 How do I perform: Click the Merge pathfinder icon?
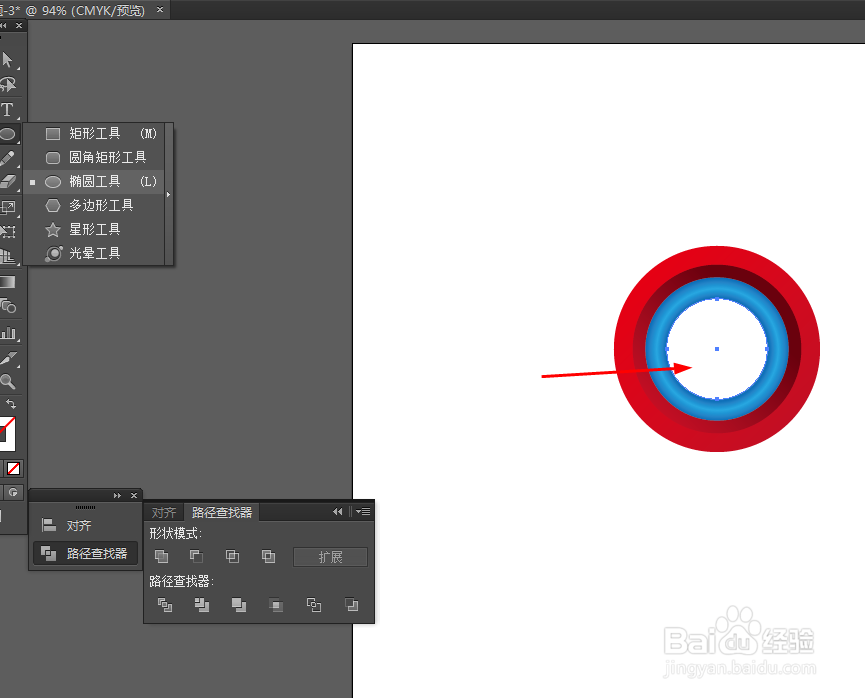point(239,605)
